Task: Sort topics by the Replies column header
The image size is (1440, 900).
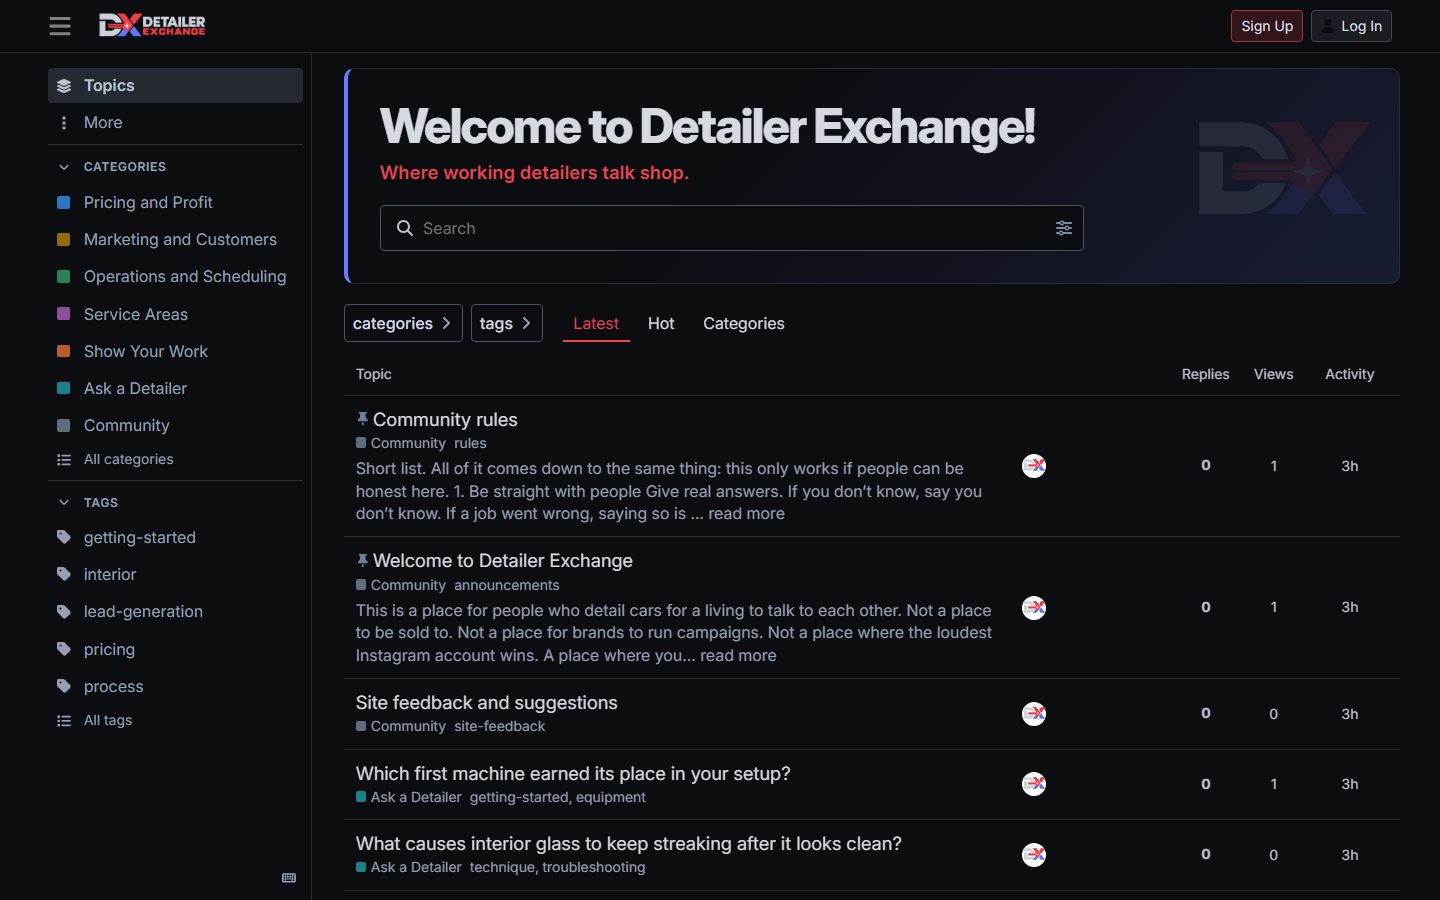Action: 1205,374
